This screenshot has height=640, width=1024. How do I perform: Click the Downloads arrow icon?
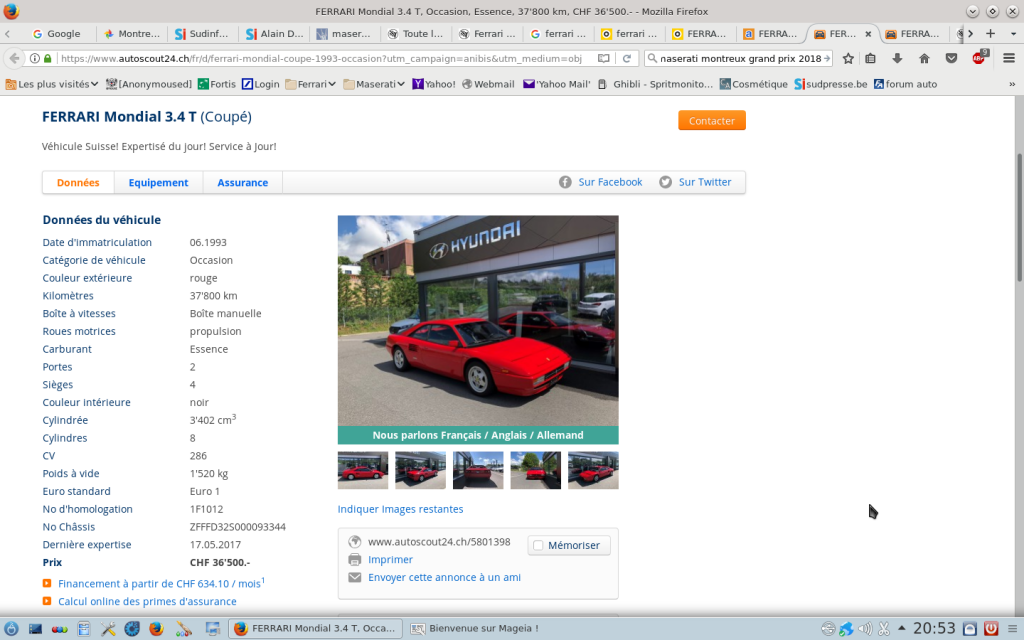coord(897,58)
